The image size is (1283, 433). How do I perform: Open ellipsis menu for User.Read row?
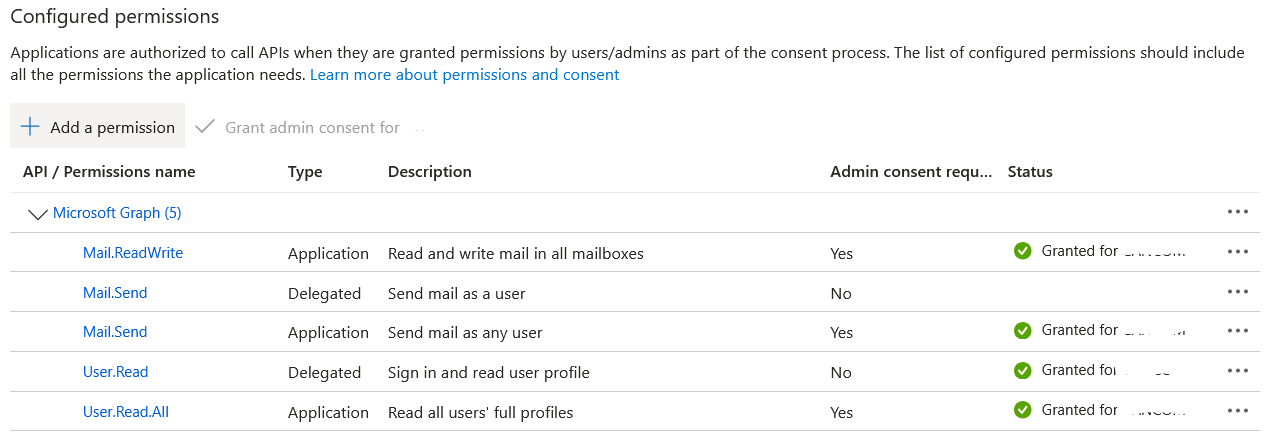(1237, 371)
